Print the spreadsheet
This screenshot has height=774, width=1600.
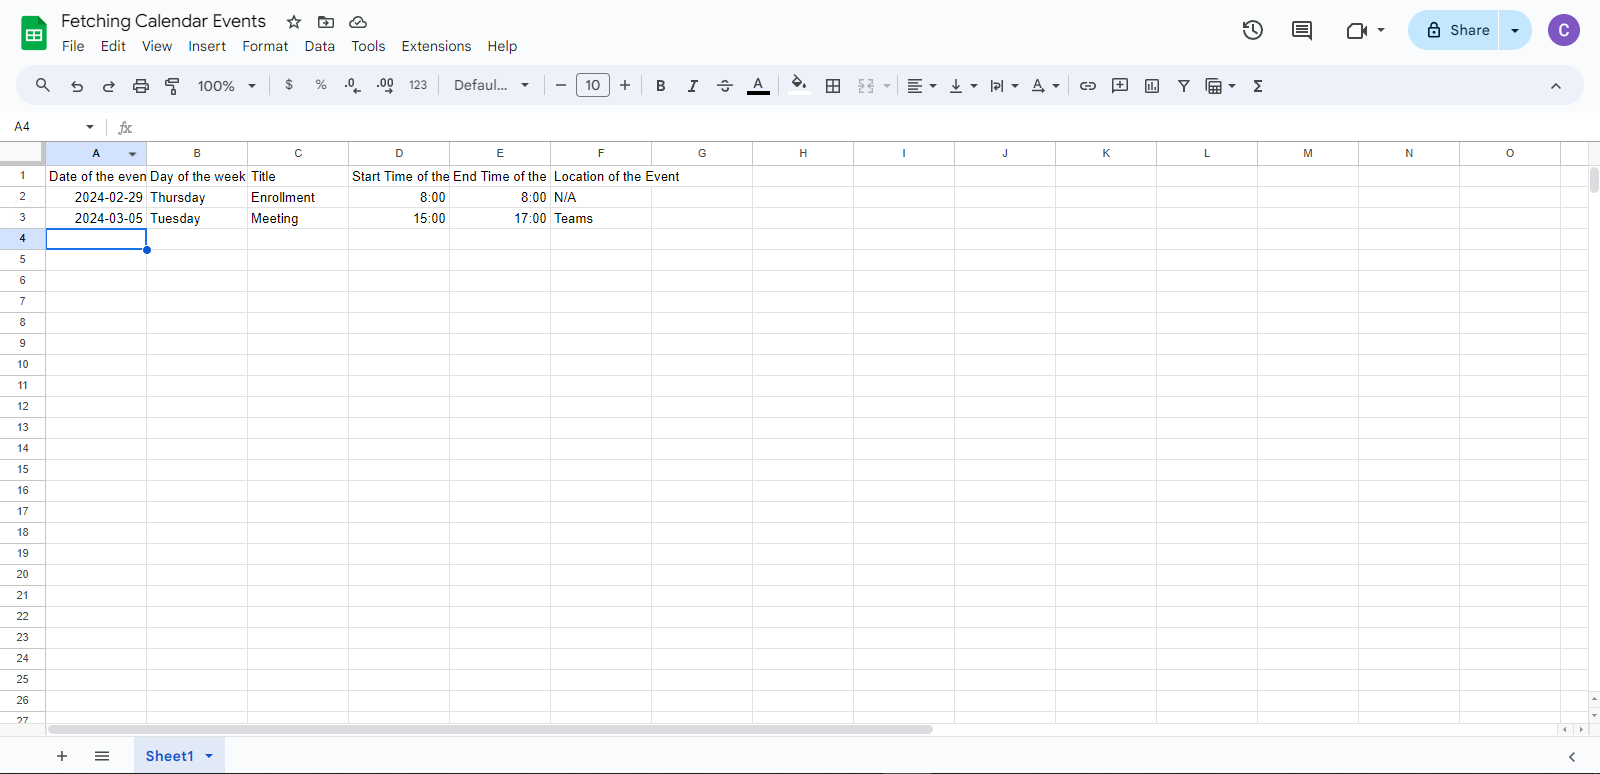coord(141,86)
